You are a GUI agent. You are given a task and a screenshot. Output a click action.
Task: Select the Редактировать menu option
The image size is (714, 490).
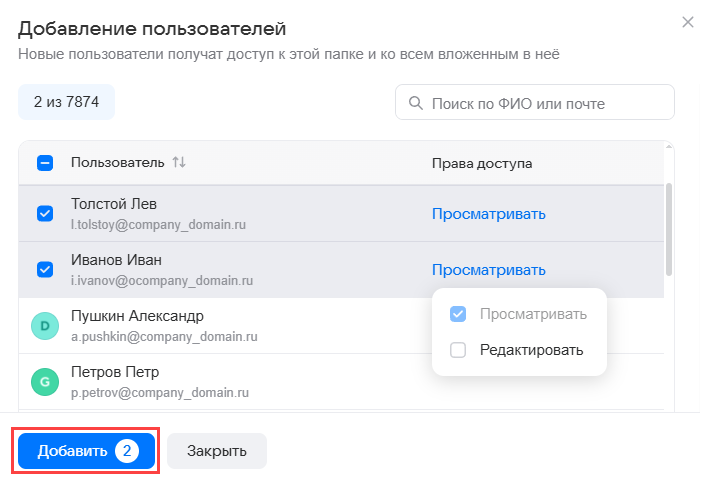(x=531, y=350)
